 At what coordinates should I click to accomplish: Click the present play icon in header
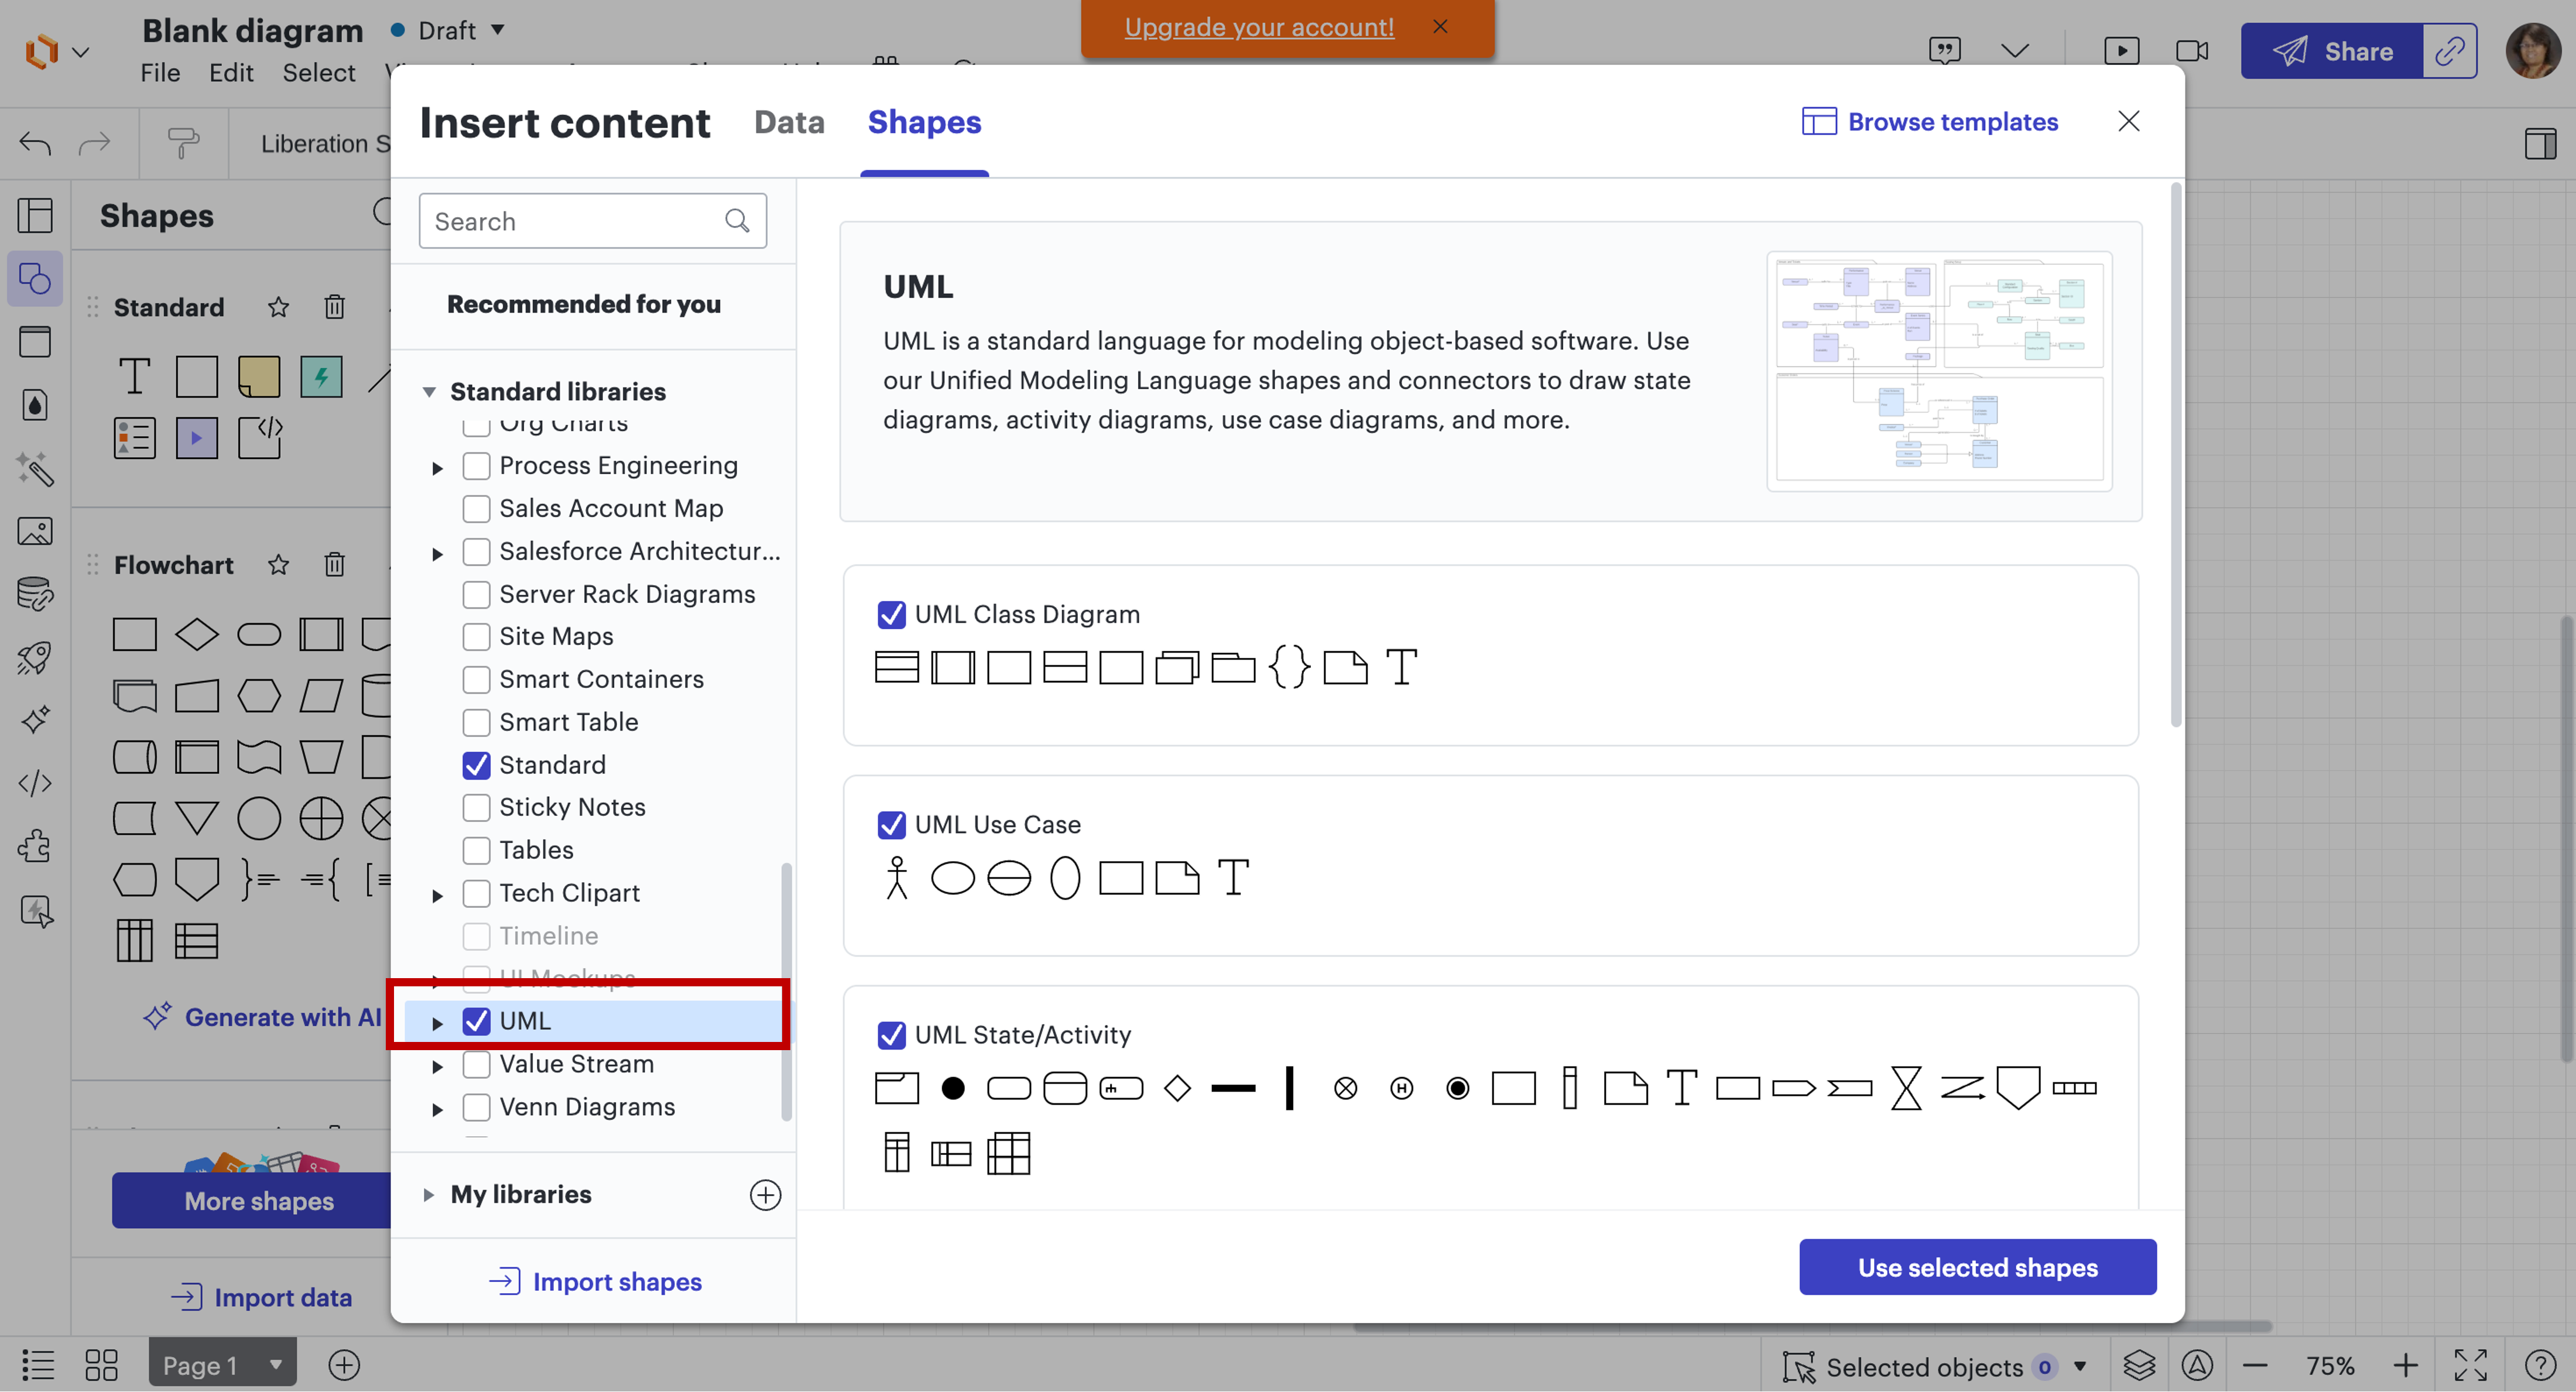[x=2121, y=51]
